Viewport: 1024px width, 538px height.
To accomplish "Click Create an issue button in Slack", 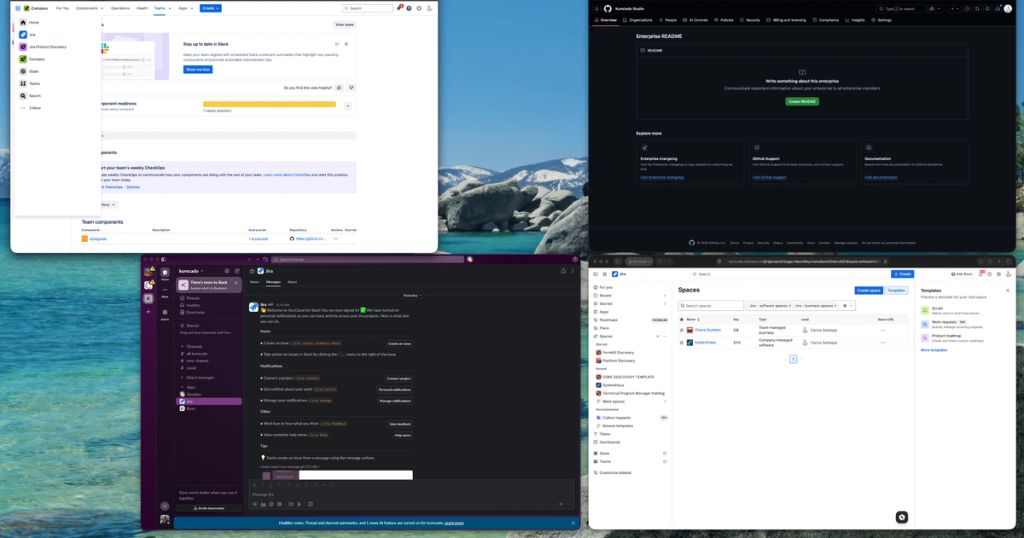I will tap(399, 343).
